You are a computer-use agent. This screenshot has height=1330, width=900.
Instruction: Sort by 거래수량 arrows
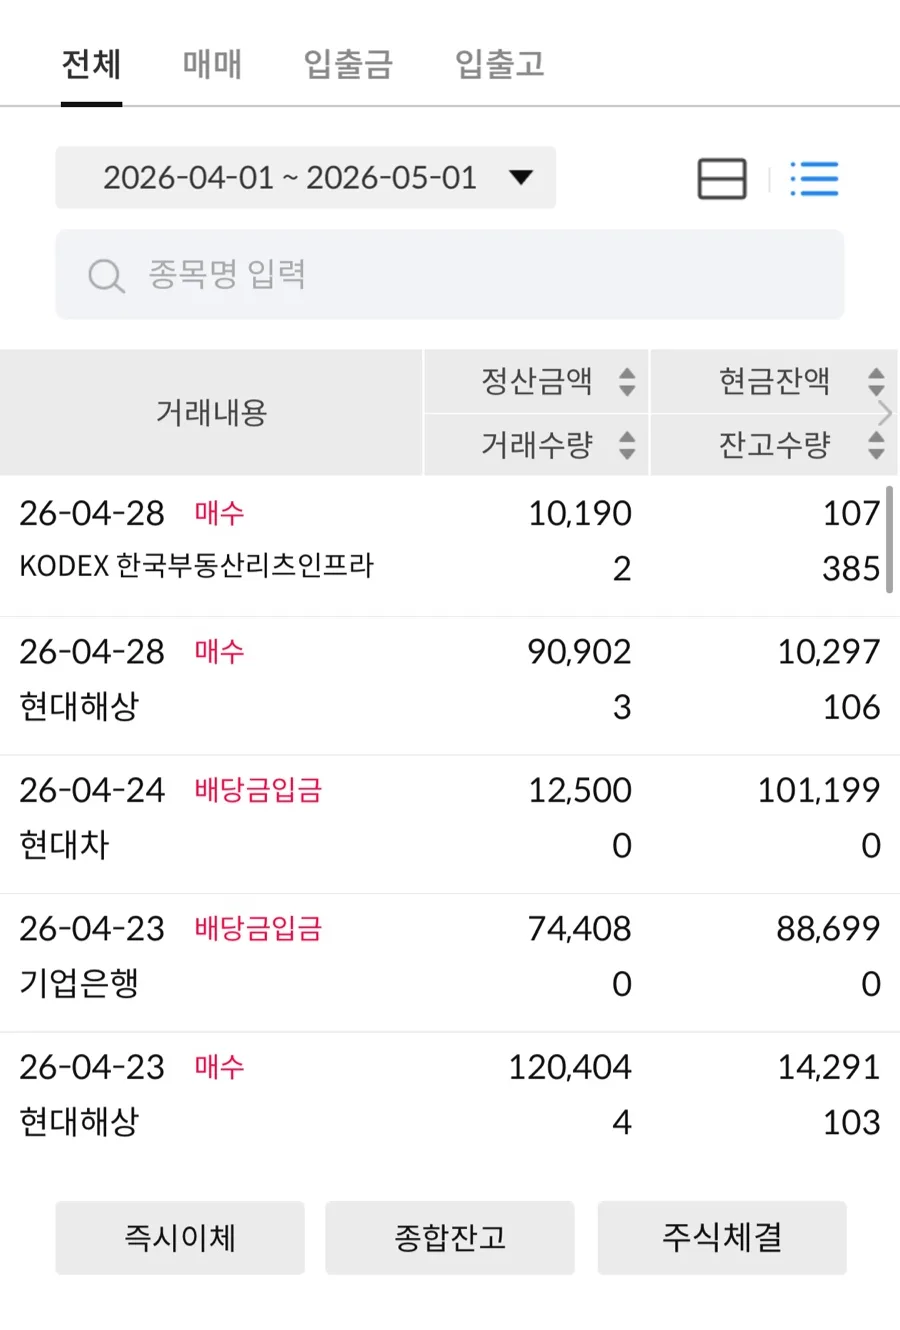tap(627, 444)
